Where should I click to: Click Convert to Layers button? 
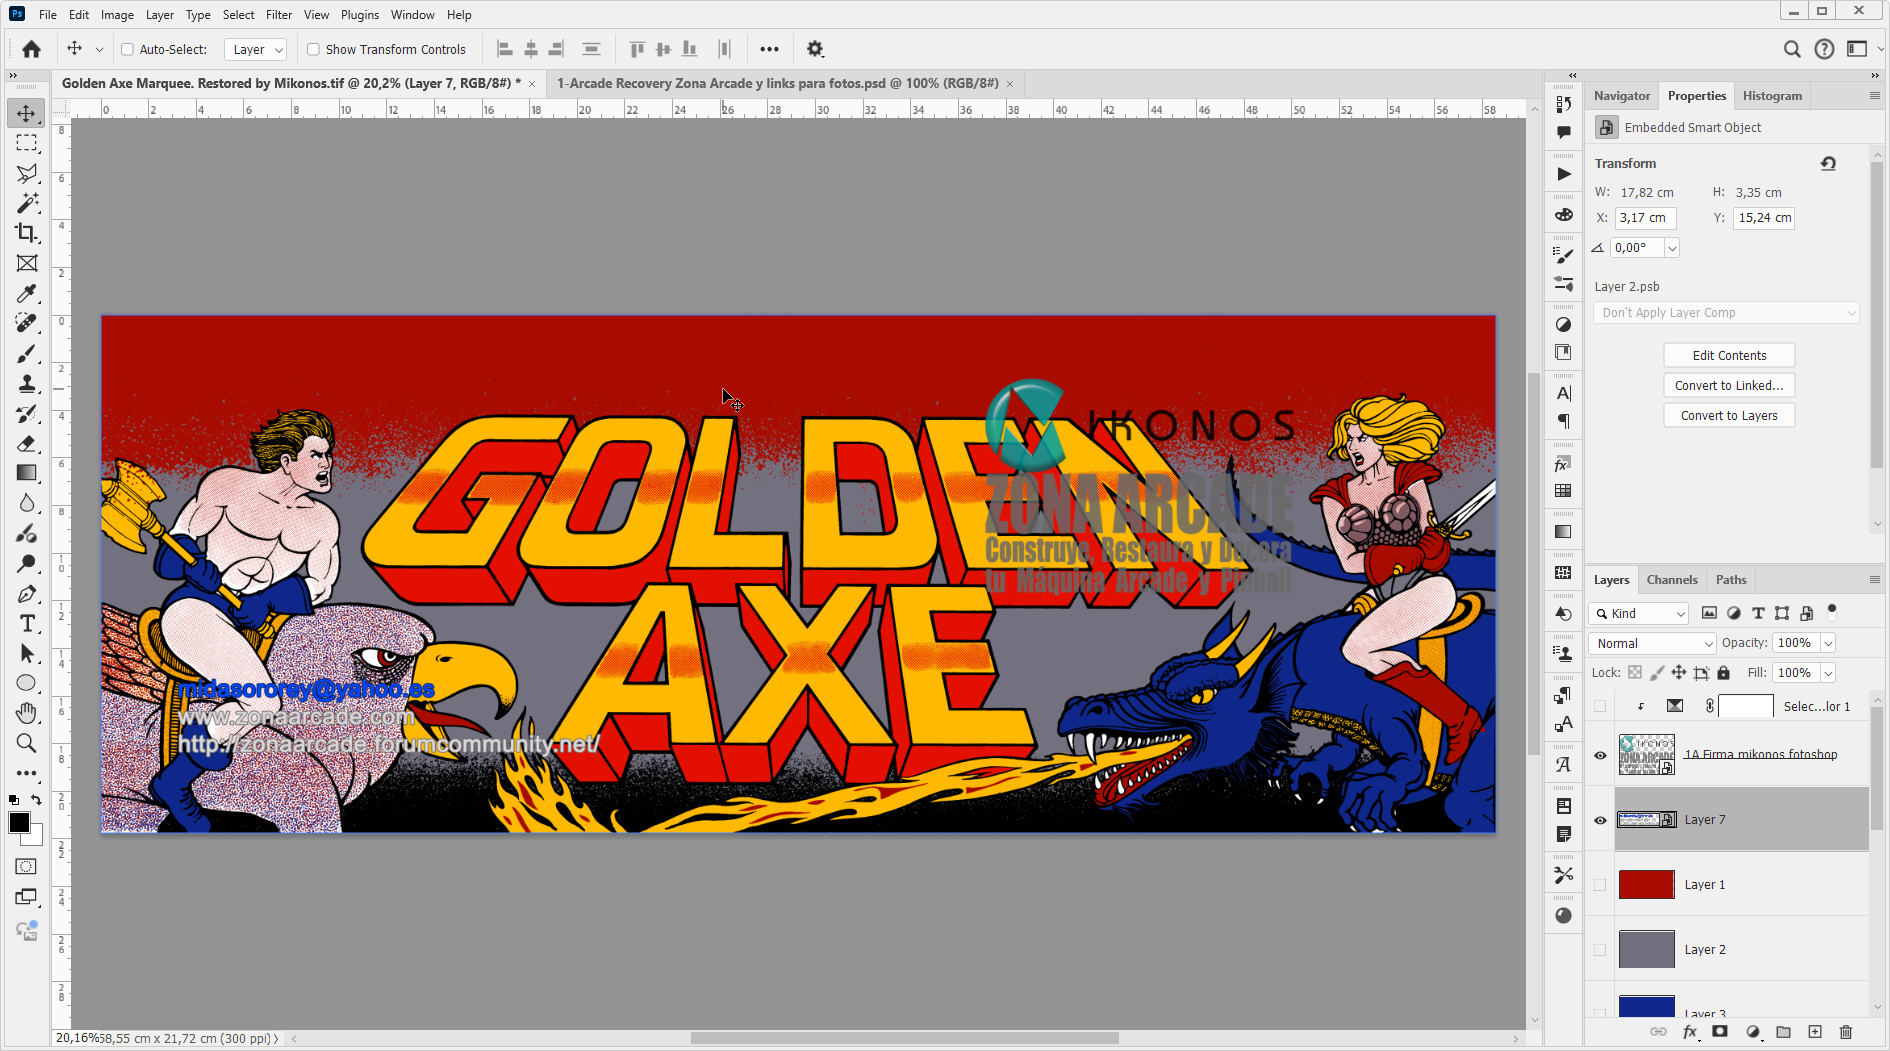click(x=1729, y=416)
